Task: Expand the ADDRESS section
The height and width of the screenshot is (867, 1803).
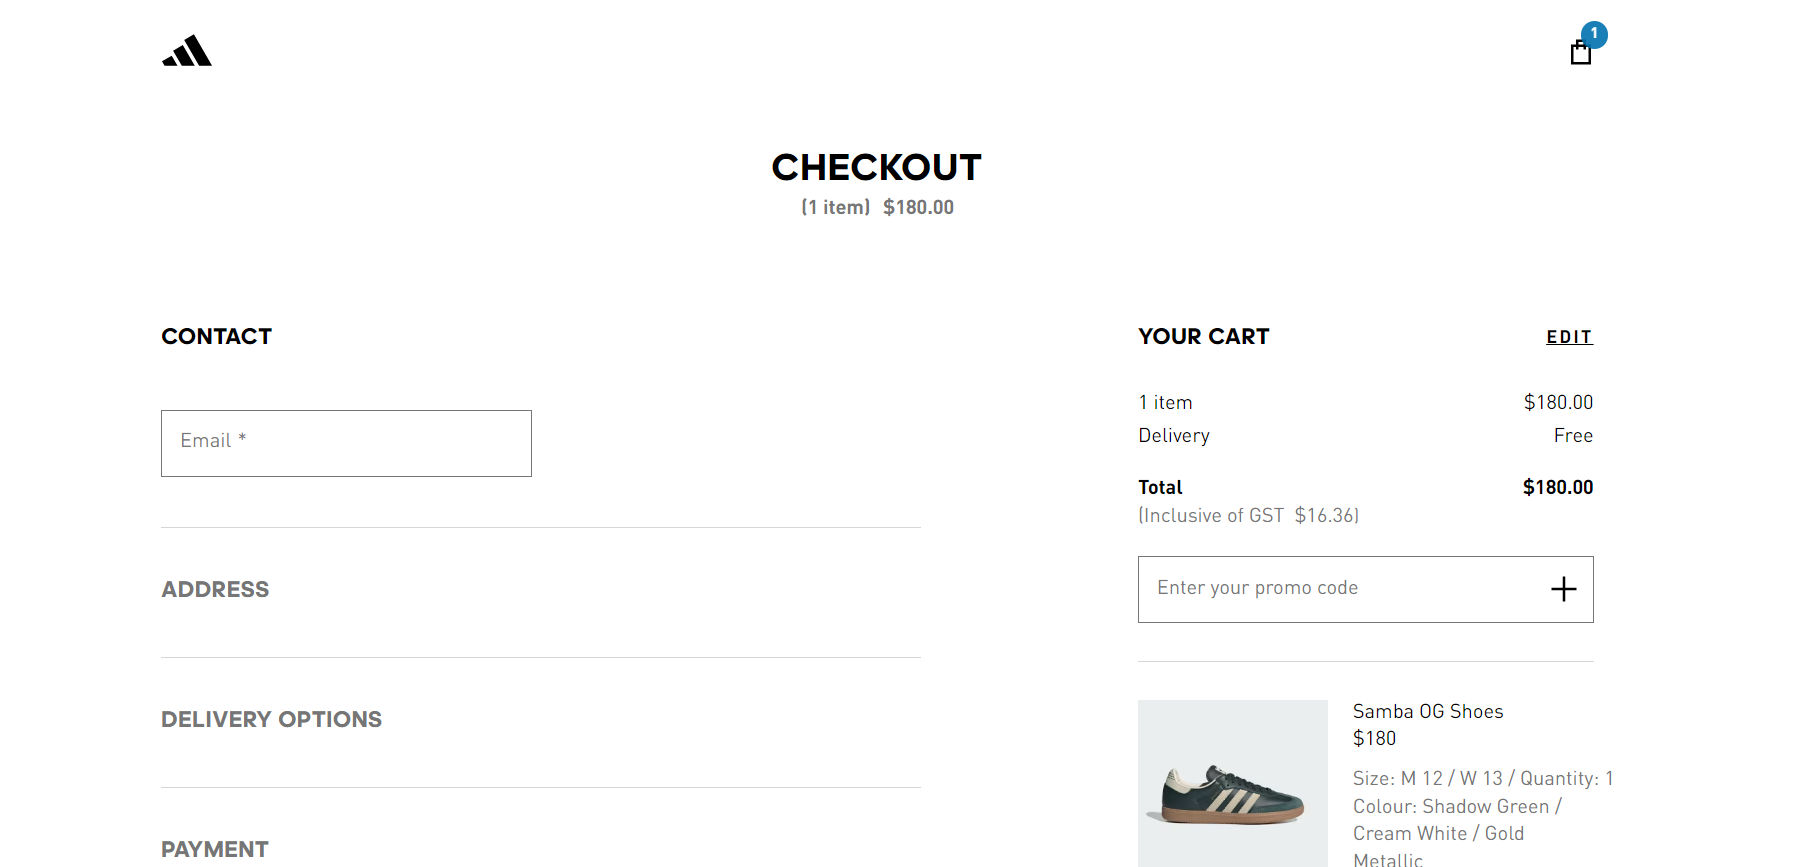Action: click(215, 590)
